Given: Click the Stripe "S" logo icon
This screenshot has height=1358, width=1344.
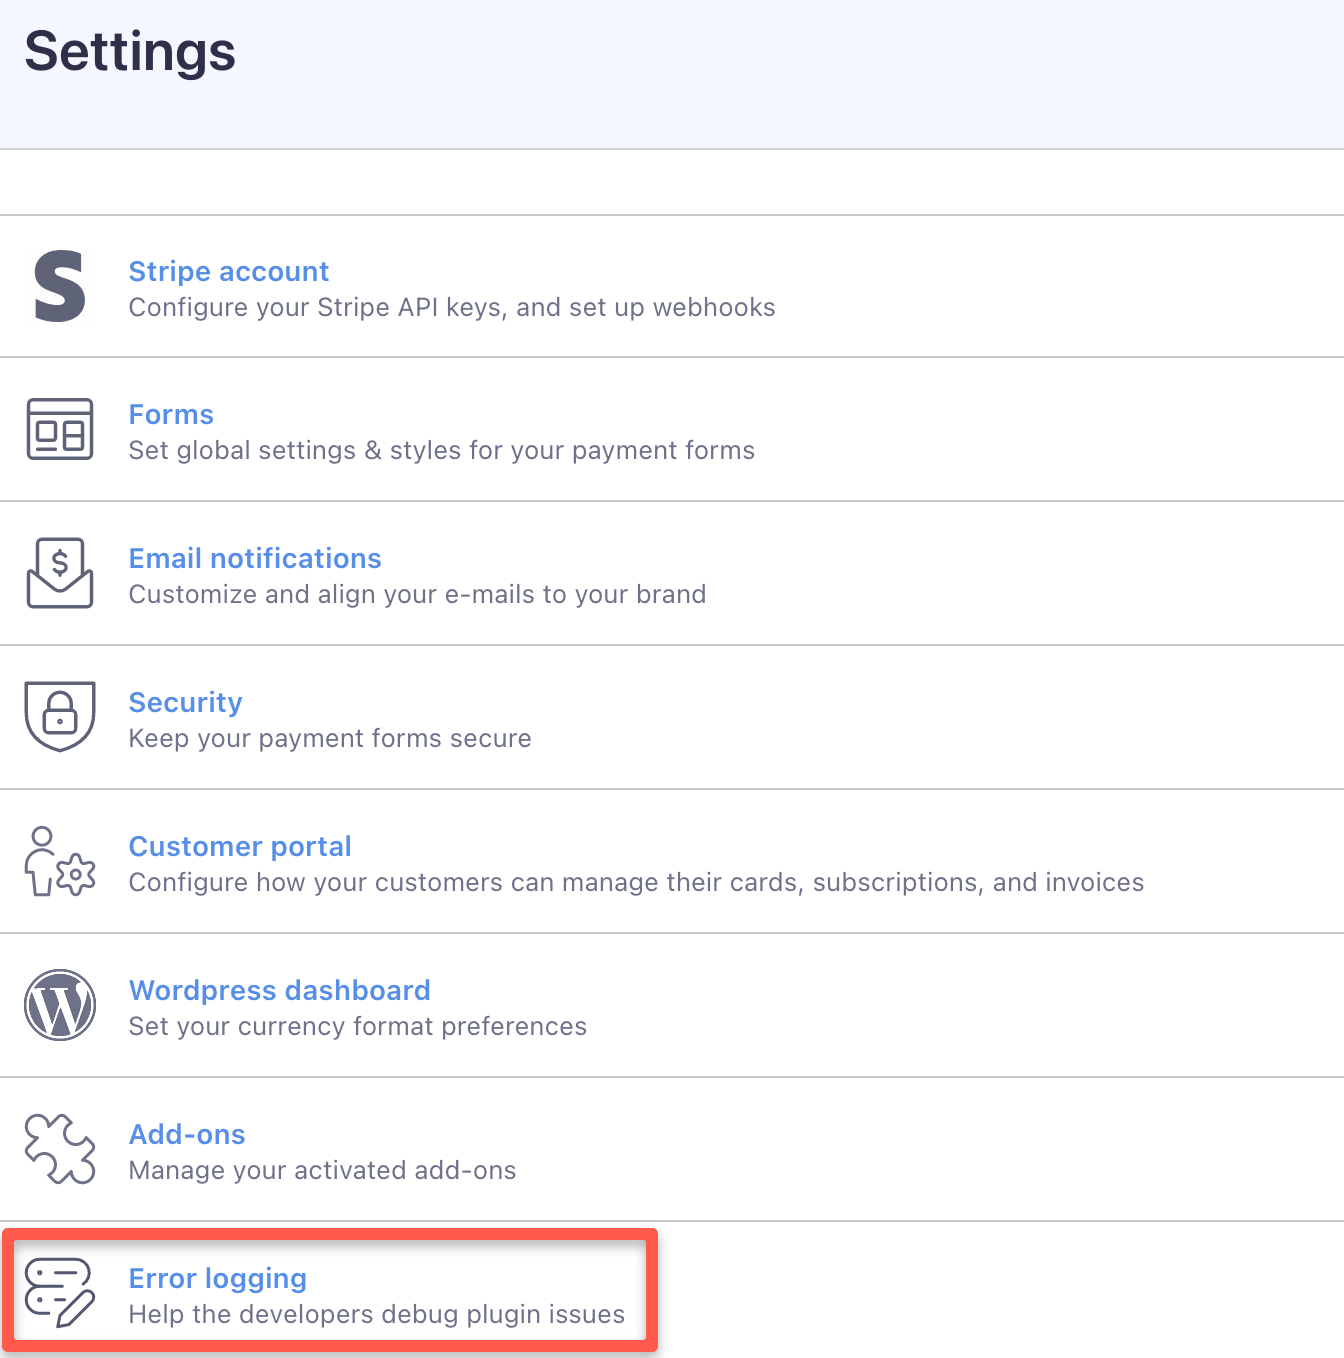Looking at the screenshot, I should pos(60,287).
